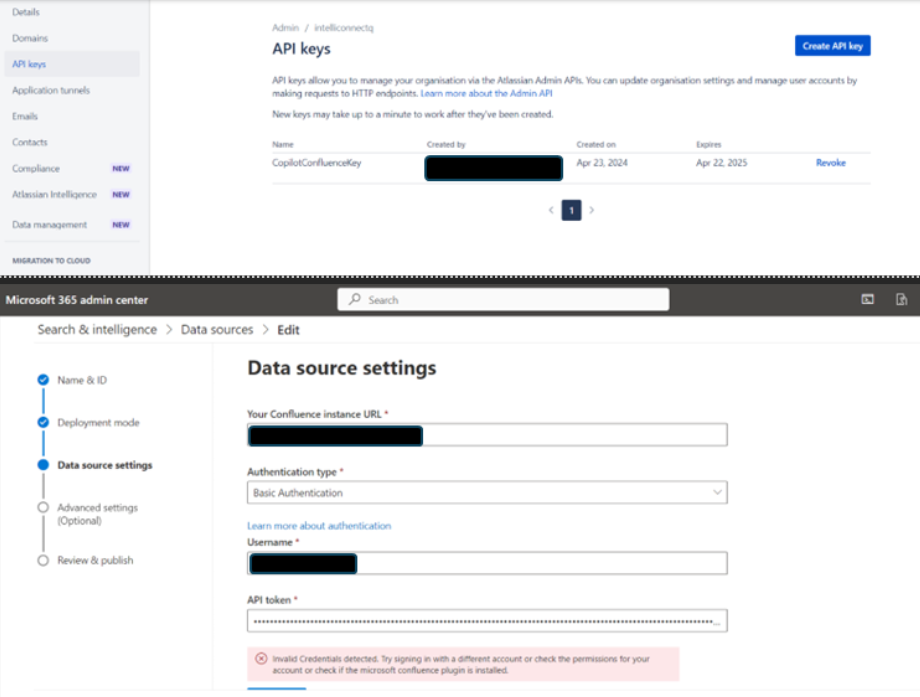Select Domains in the Atlassian sidebar
The height and width of the screenshot is (697, 920).
tap(32, 38)
